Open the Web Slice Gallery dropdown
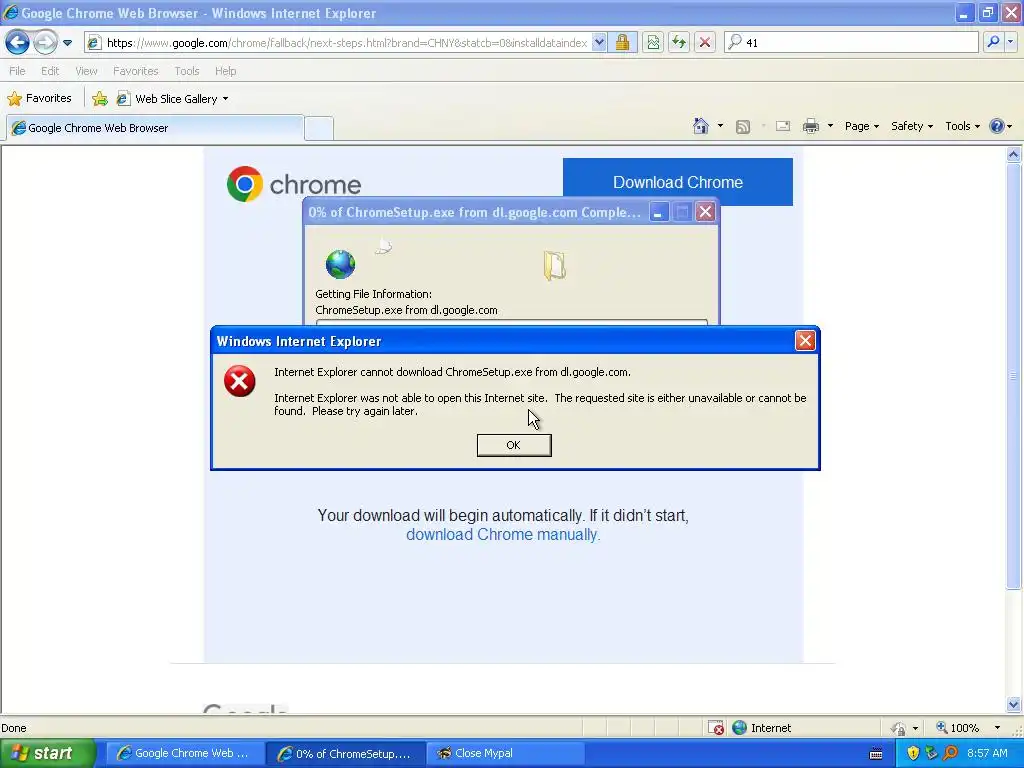 (x=172, y=99)
